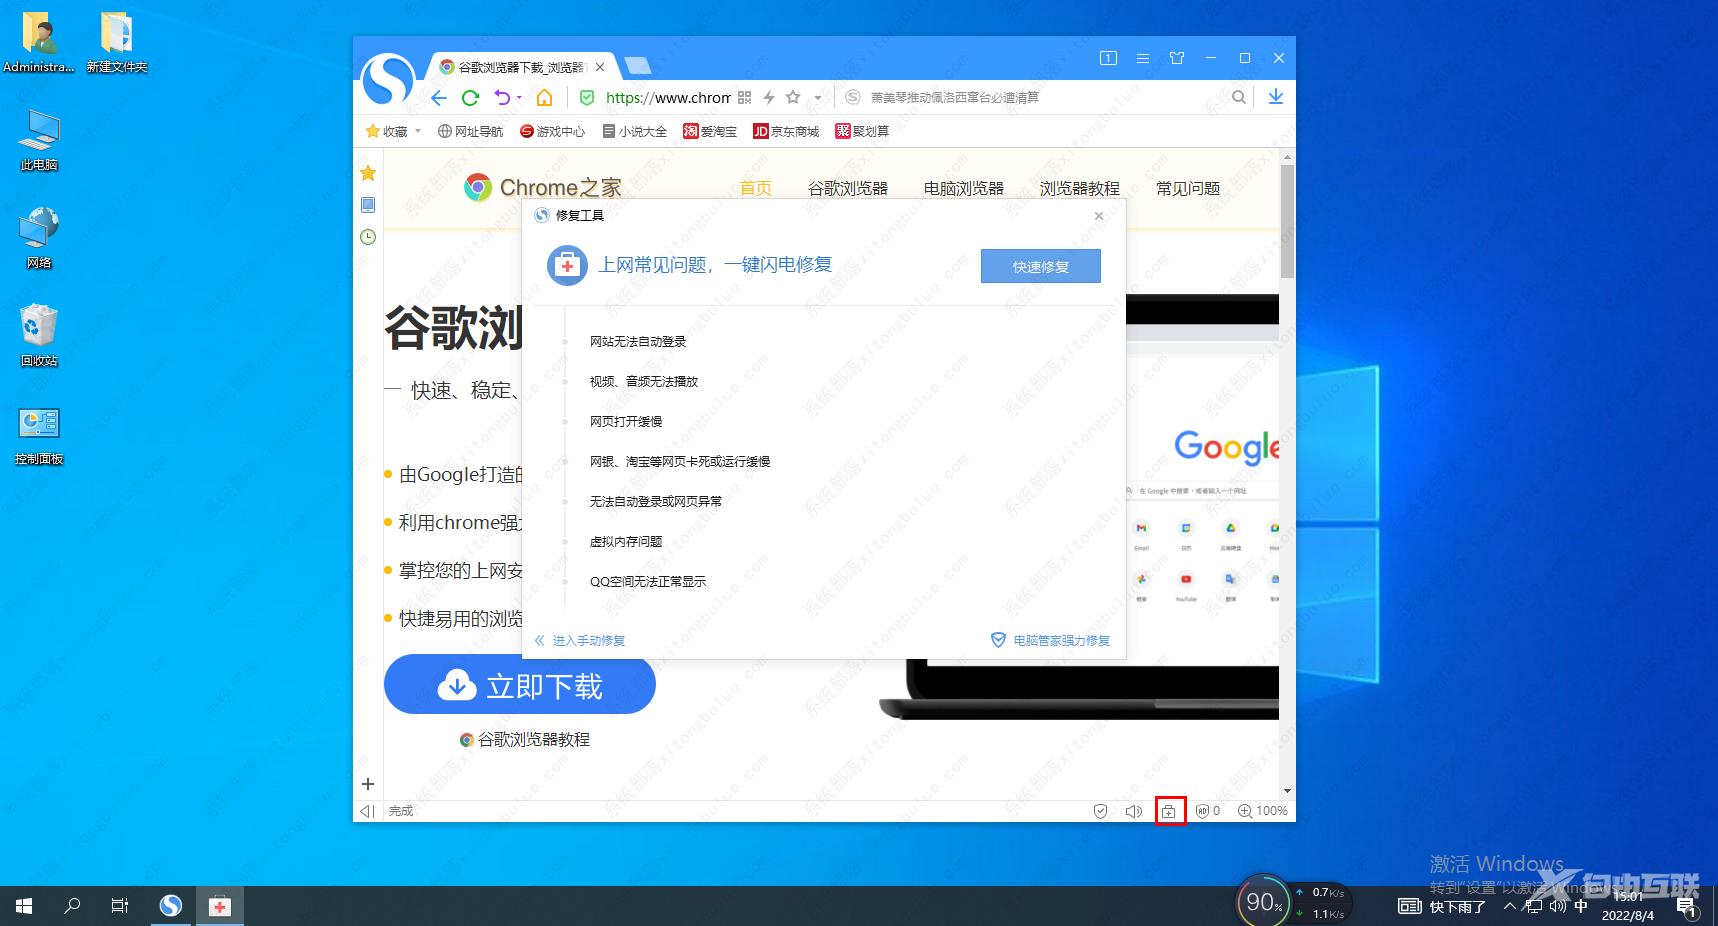Screen dimensions: 1718x926
Task: Click the 谷歌浏览器教程 link
Action: coord(525,740)
